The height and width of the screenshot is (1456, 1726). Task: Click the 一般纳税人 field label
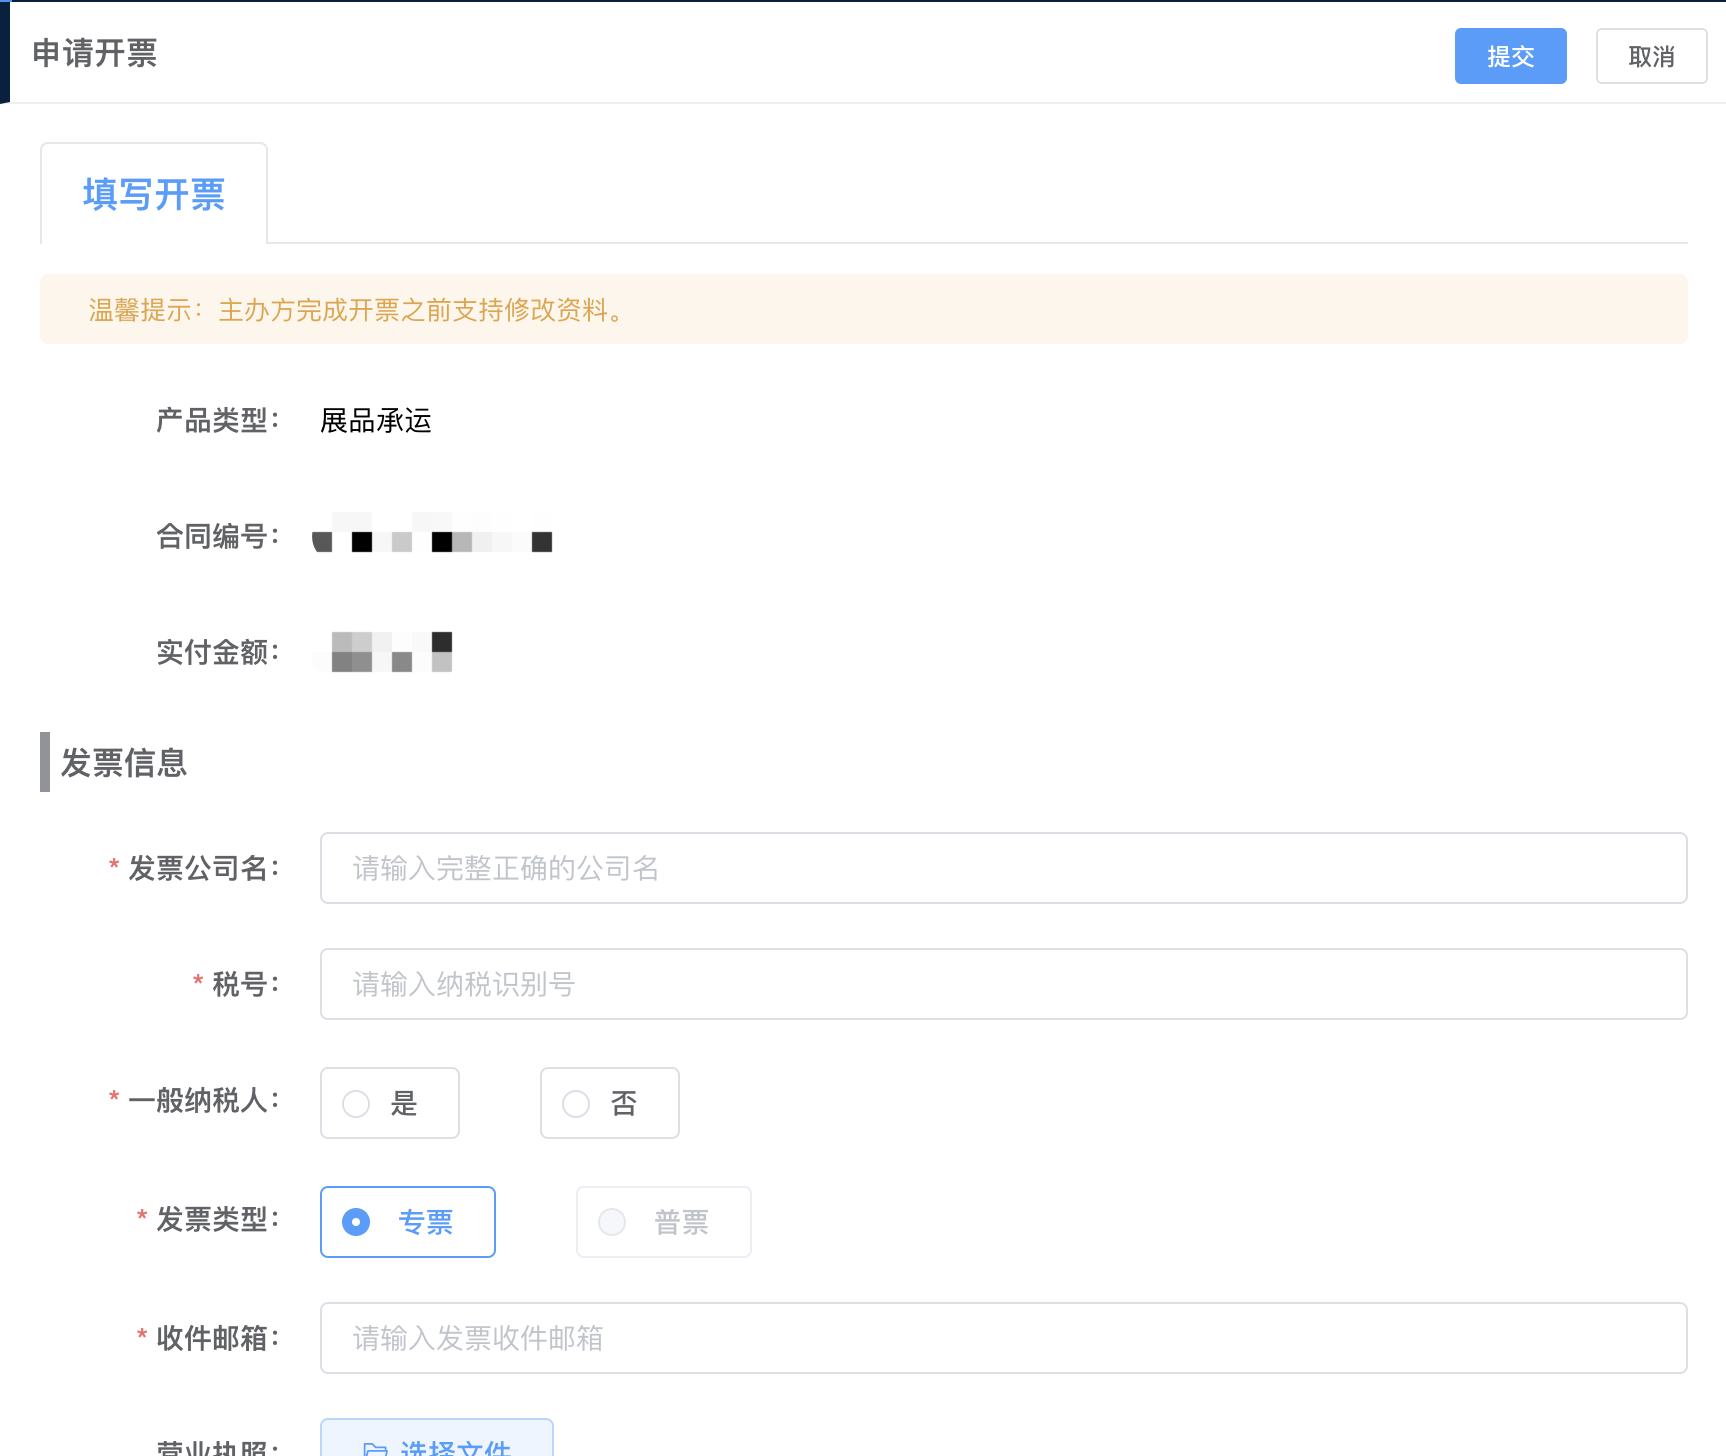point(201,1100)
